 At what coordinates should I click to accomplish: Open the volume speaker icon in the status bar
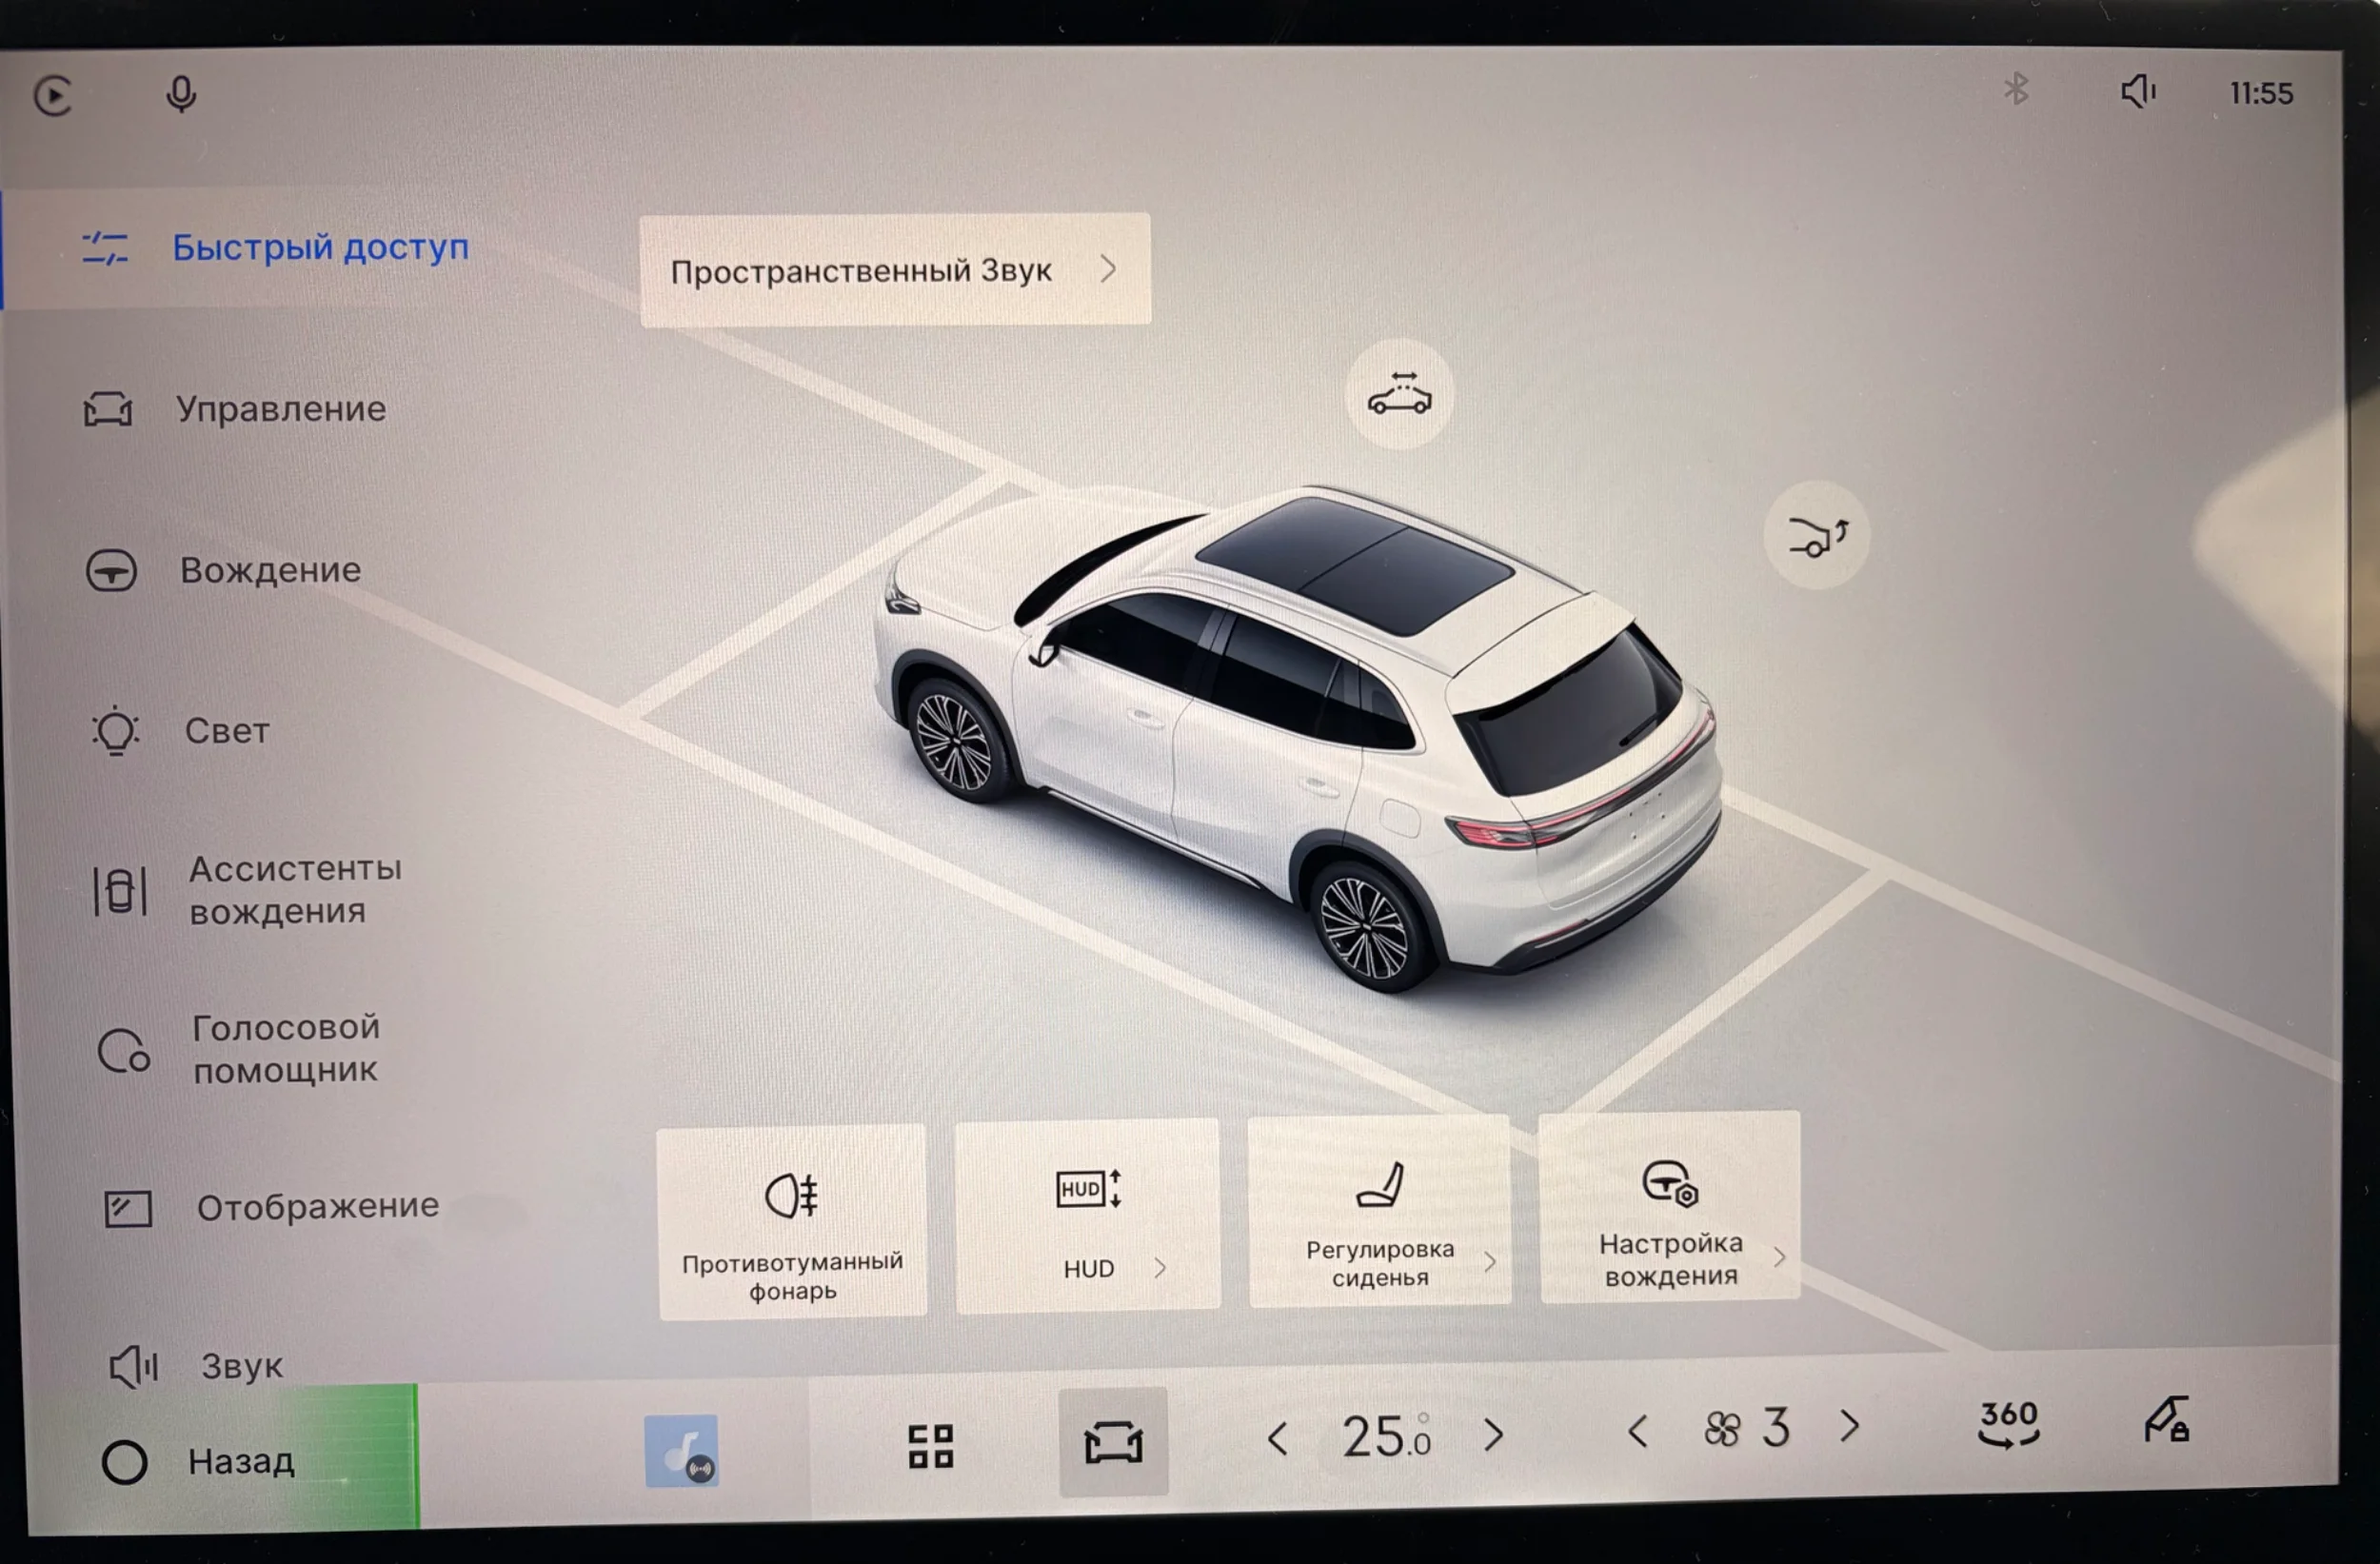click(2138, 91)
